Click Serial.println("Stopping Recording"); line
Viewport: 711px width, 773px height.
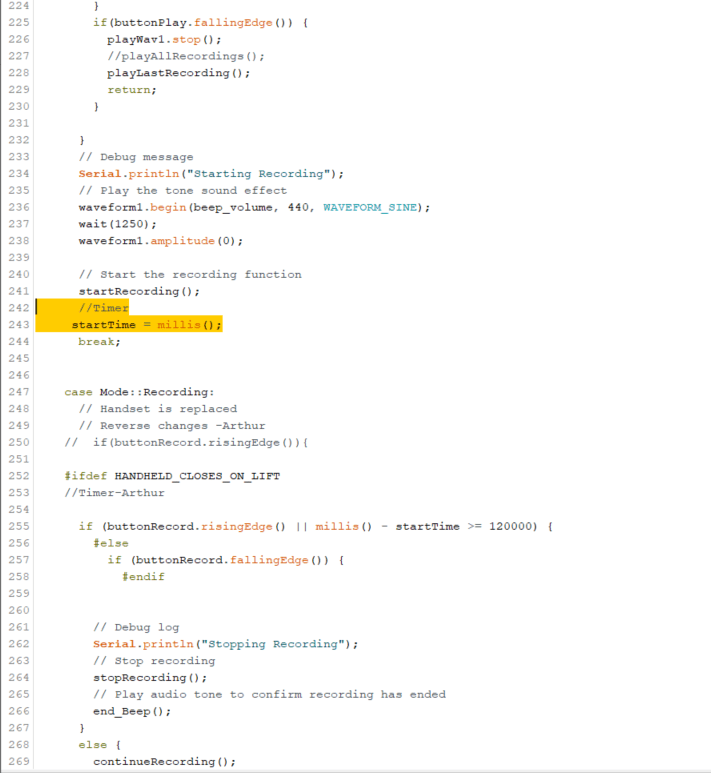(226, 644)
